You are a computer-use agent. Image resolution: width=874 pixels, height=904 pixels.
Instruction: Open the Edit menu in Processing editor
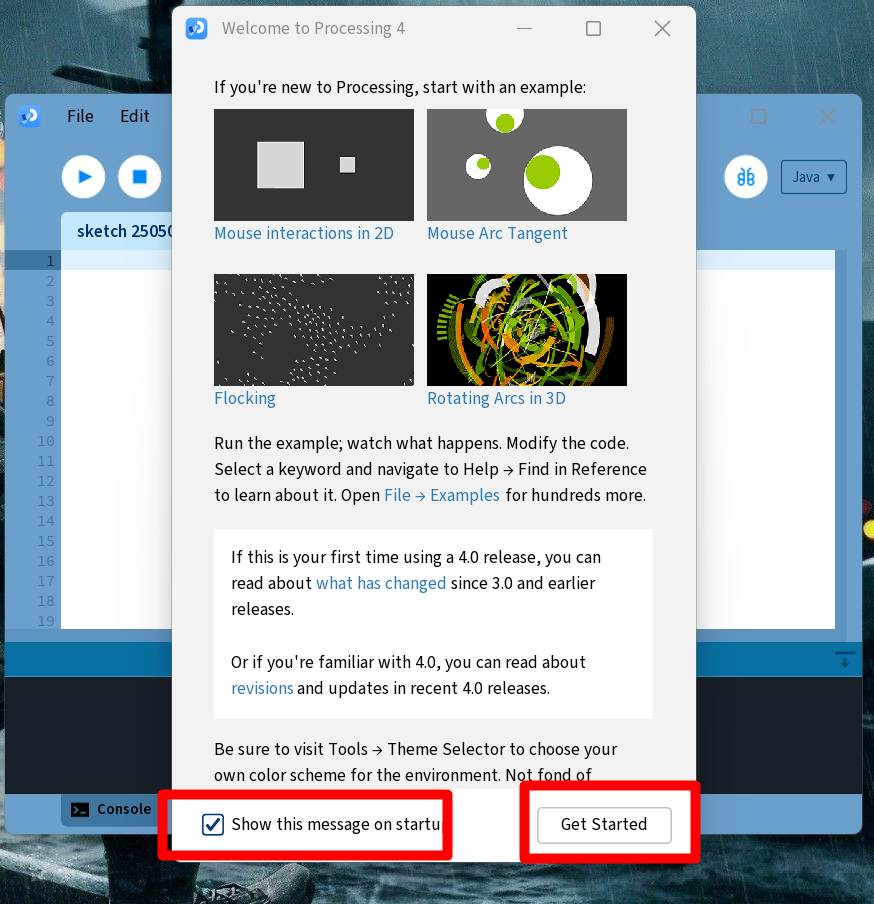[x=135, y=116]
